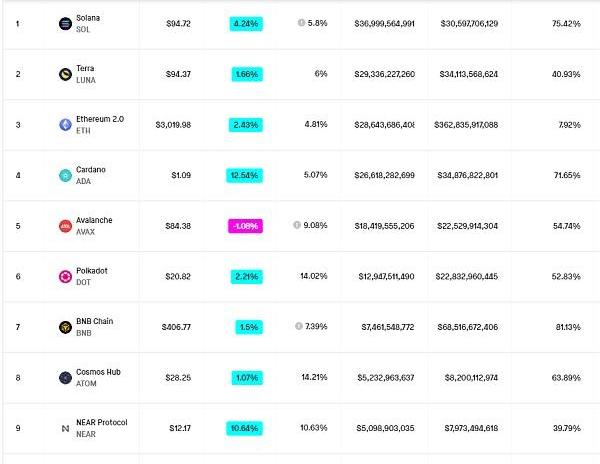Click info icon beside Solana's 5.8% value
Image resolution: width=600 pixels, height=464 pixels.
(301, 23)
